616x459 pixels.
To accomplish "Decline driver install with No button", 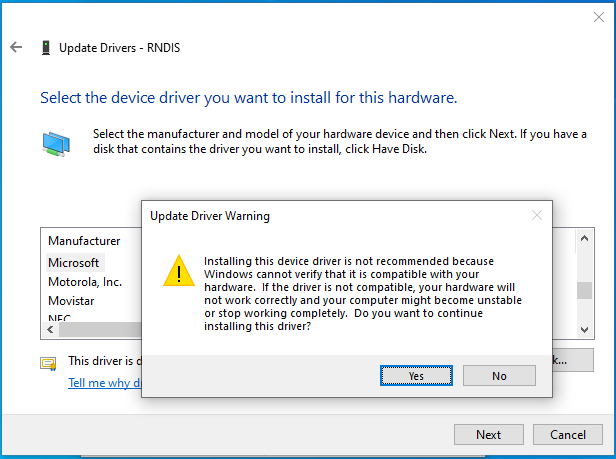I will [x=499, y=376].
